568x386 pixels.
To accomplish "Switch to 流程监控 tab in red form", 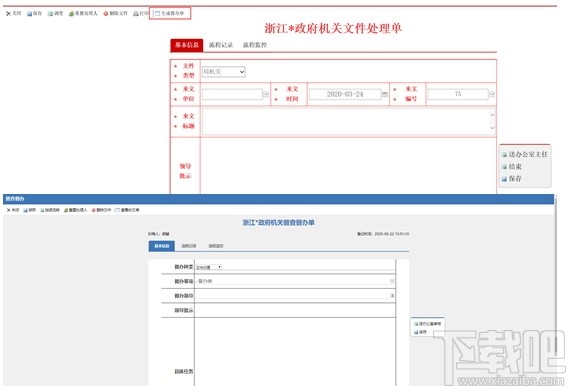I will point(255,45).
